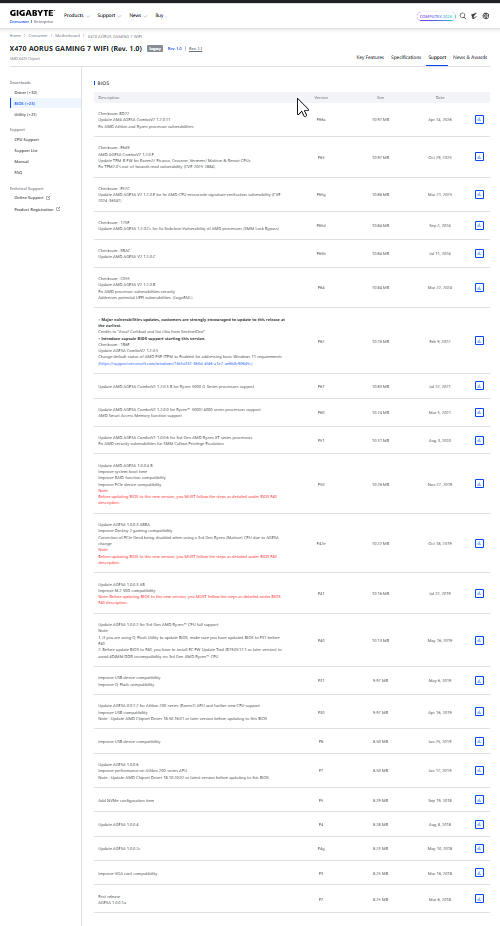Download the major vulnerabilities update BIOS
Screen dimensions: 500x926
pos(479,341)
